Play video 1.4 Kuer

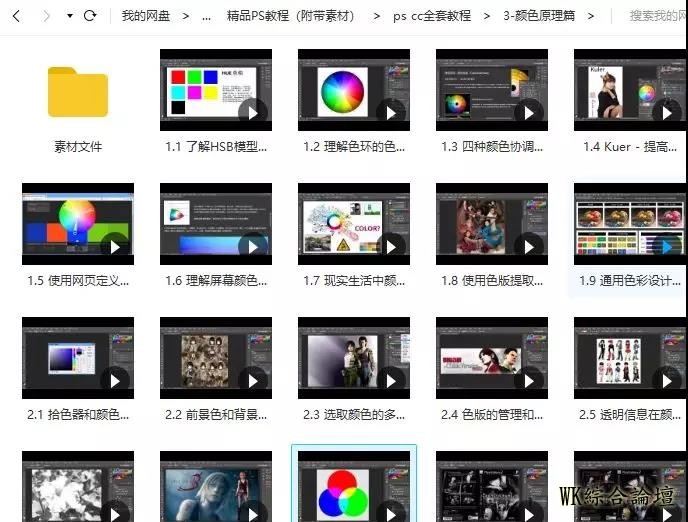666,113
